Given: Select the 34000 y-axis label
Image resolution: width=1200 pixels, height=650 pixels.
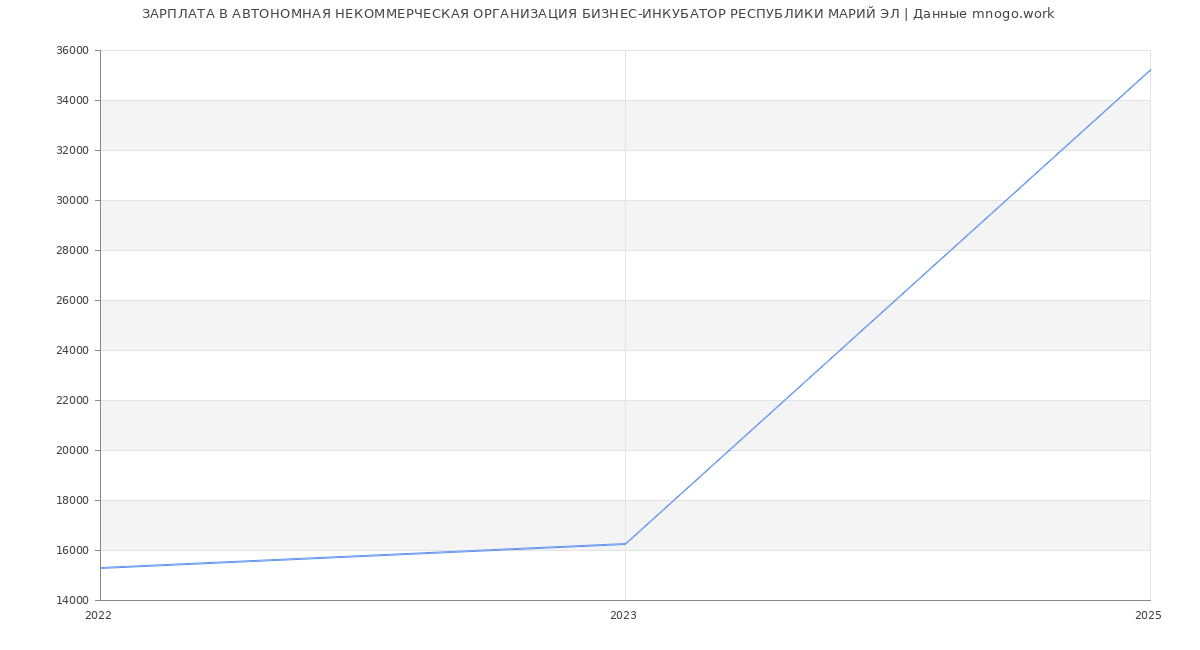Looking at the screenshot, I should pyautogui.click(x=72, y=101).
